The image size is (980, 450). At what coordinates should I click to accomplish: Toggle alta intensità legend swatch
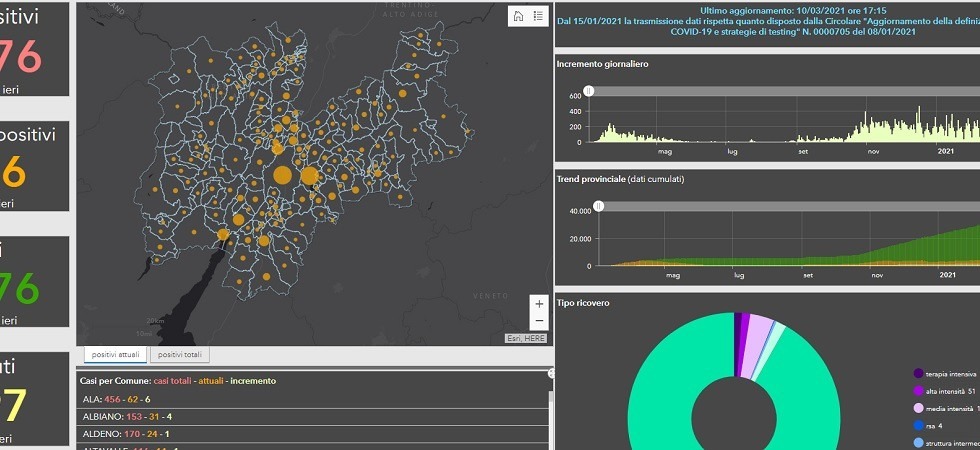coord(918,391)
